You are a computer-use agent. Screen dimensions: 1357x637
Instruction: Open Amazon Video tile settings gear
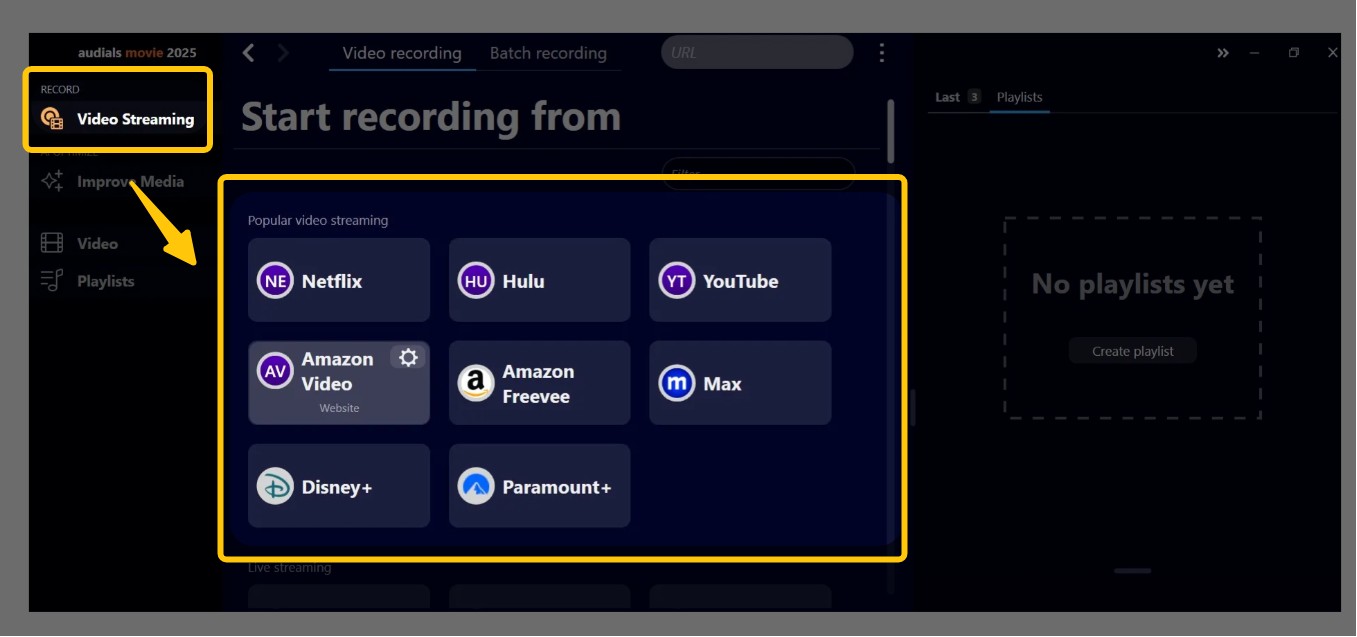(408, 357)
